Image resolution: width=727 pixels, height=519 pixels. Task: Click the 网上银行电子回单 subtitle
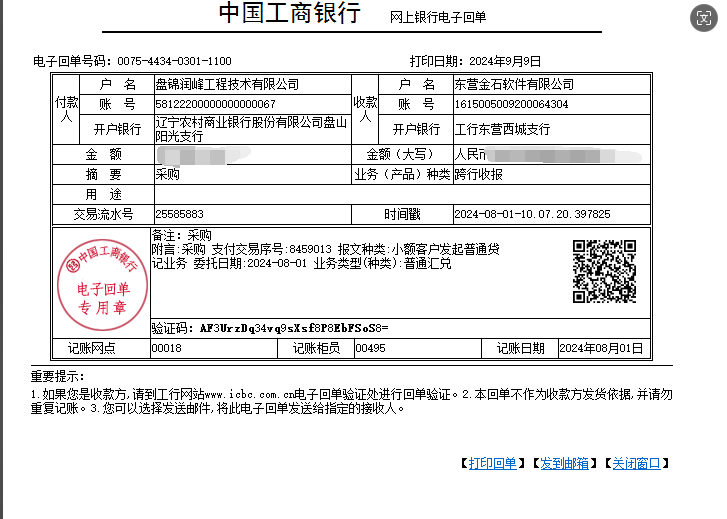pos(438,17)
